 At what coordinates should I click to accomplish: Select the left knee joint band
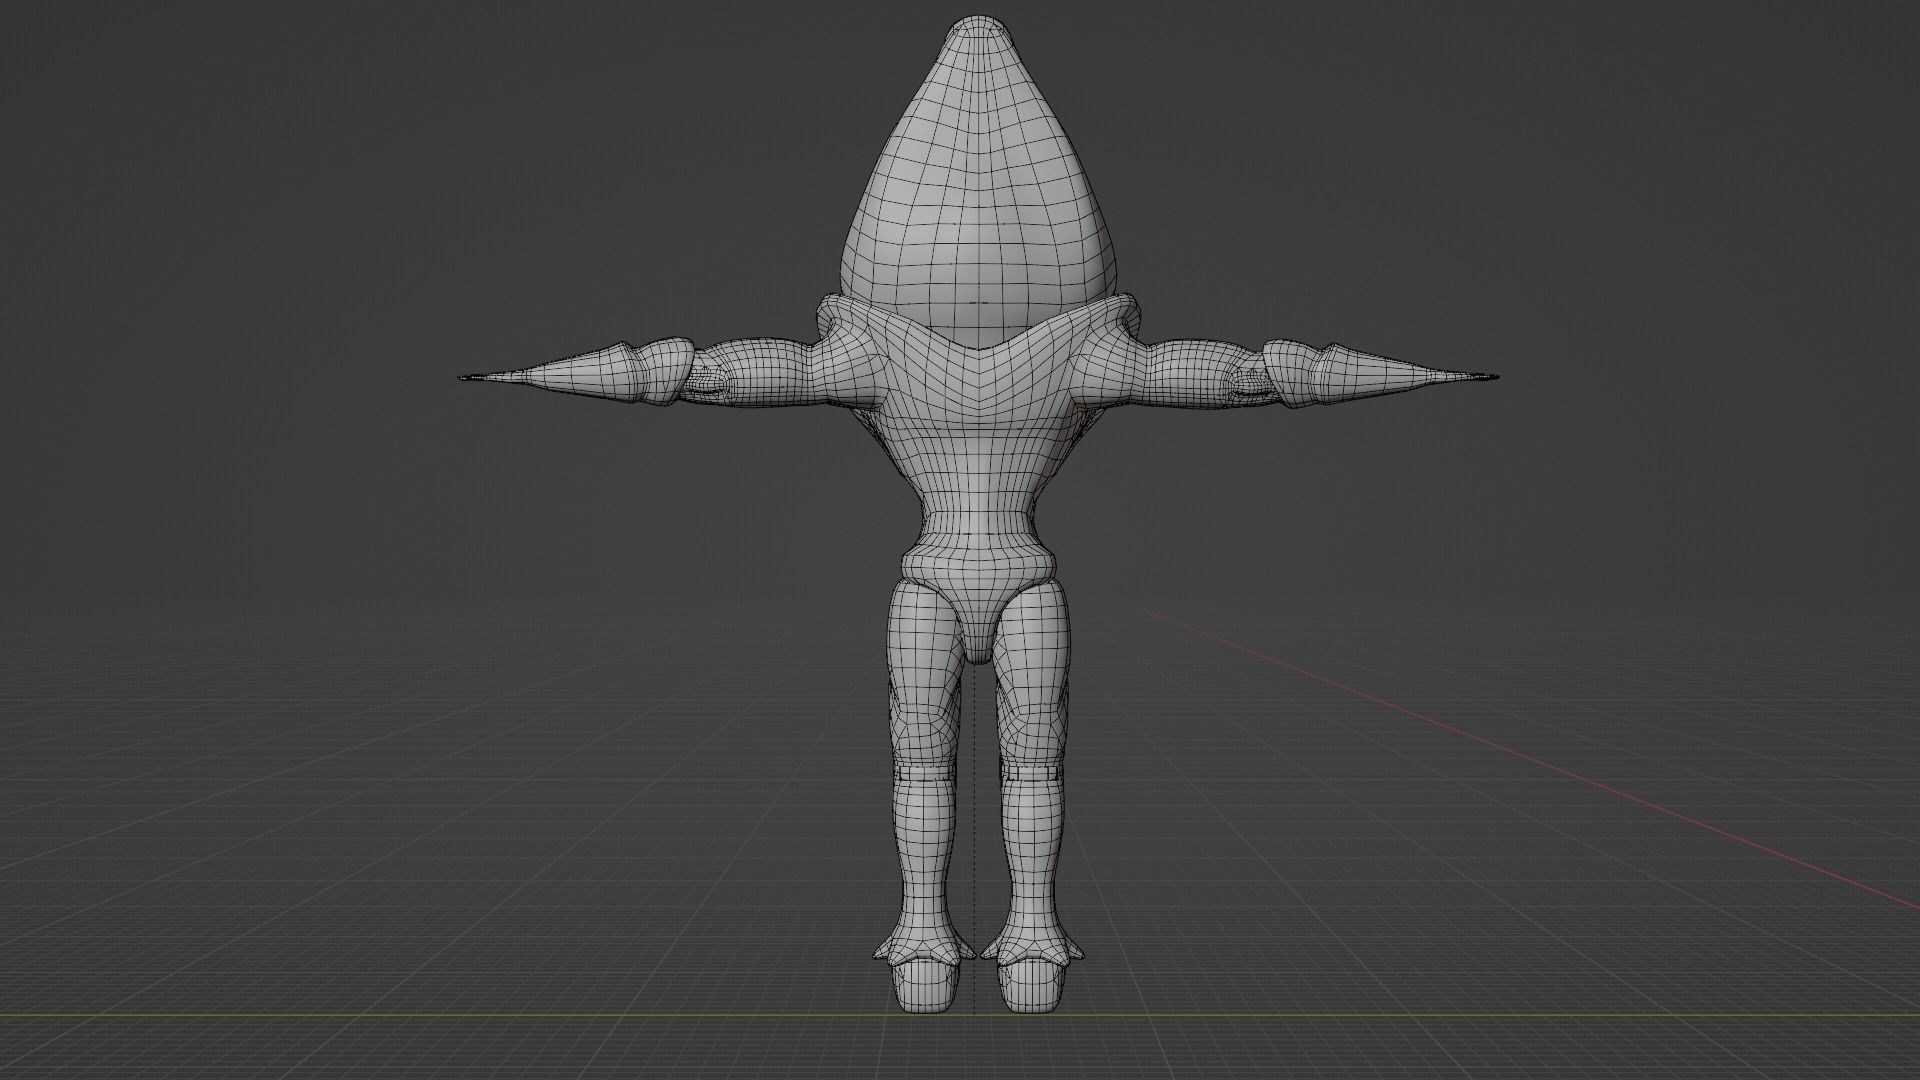925,773
